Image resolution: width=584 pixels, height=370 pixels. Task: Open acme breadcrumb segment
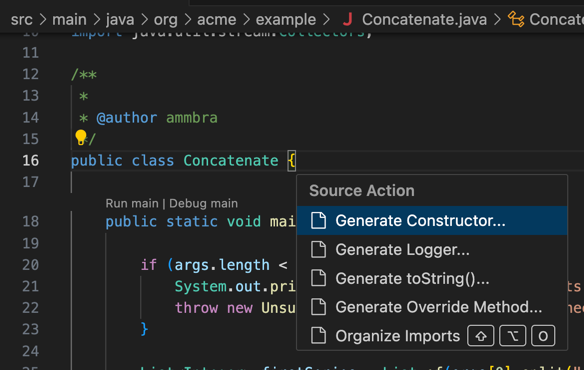coord(216,19)
